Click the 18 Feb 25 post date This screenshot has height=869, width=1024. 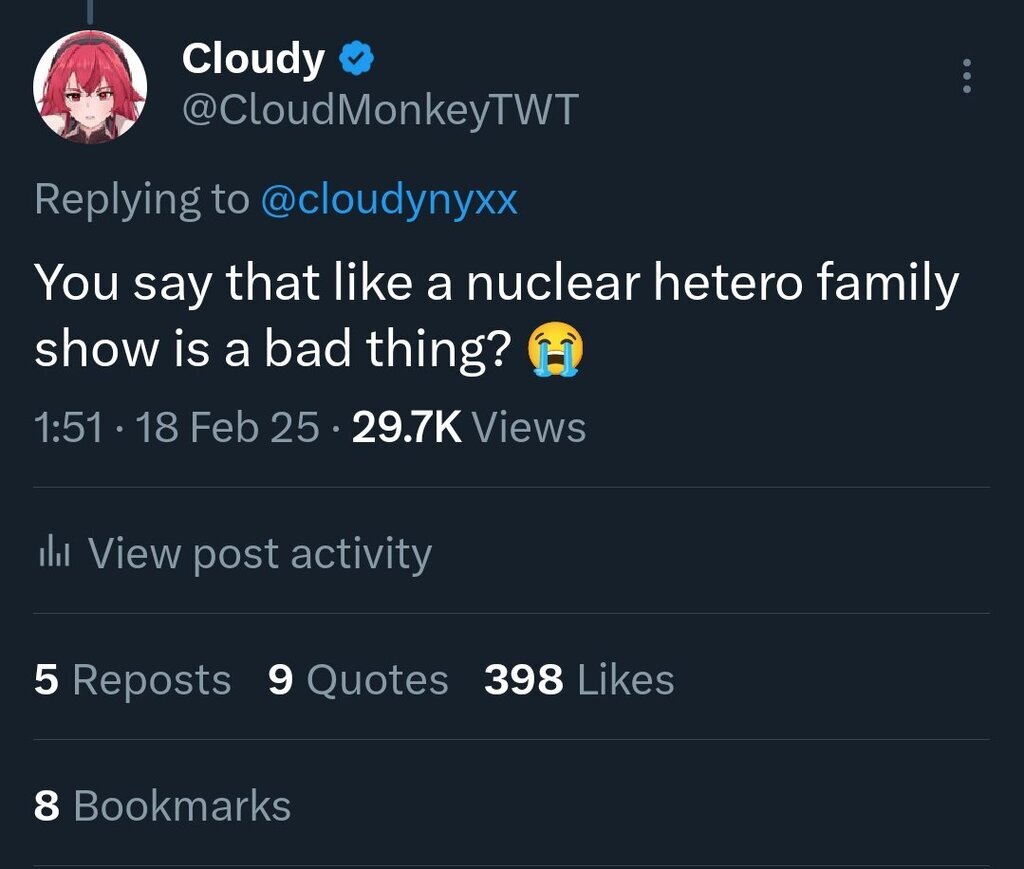pos(226,427)
